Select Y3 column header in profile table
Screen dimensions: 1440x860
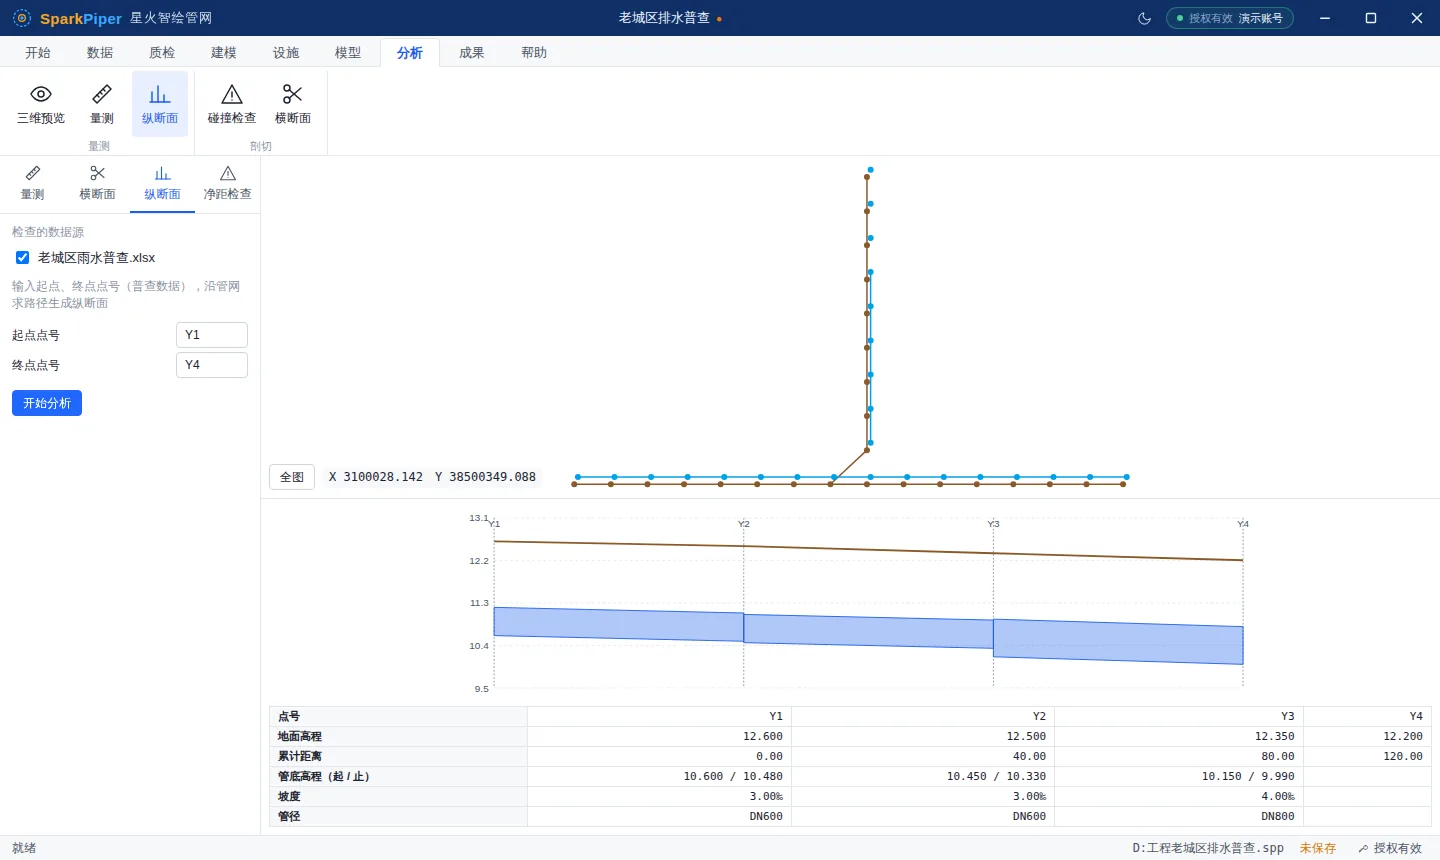1179,716
